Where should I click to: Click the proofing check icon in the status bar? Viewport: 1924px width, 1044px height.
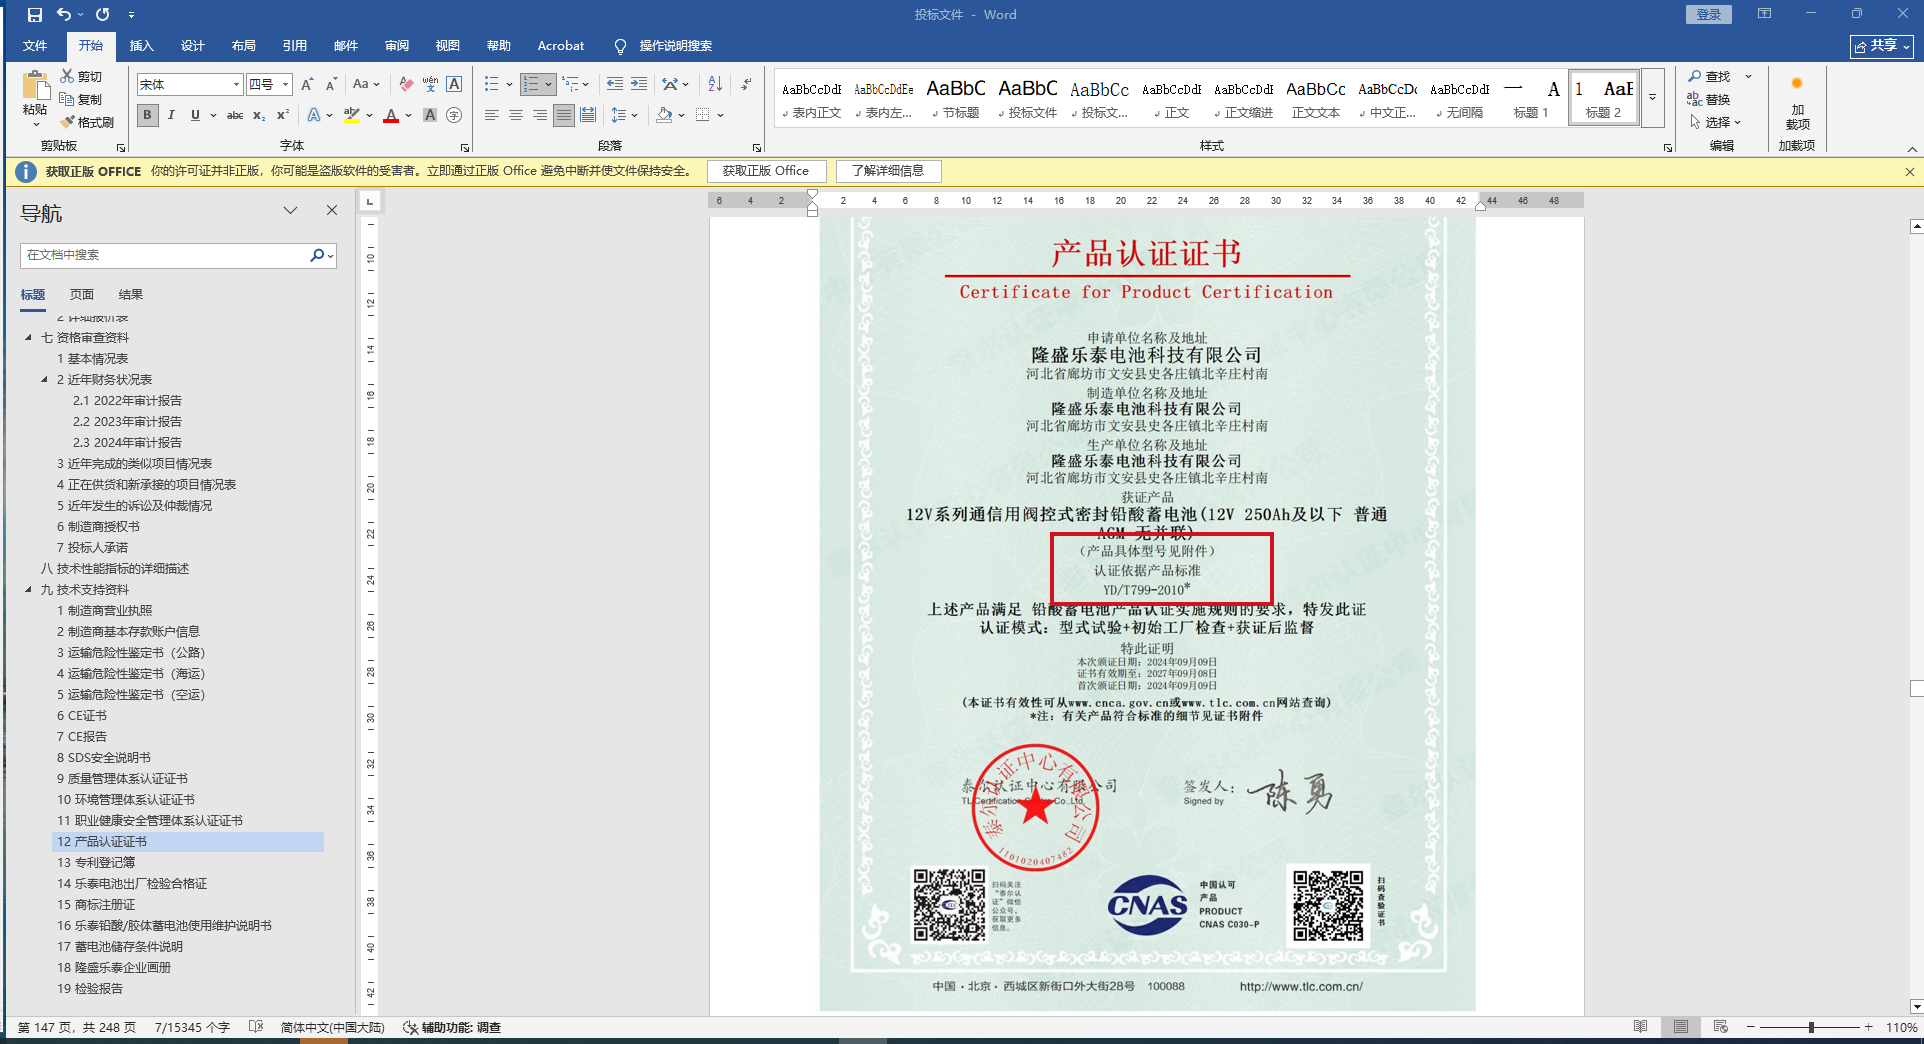pyautogui.click(x=256, y=1027)
